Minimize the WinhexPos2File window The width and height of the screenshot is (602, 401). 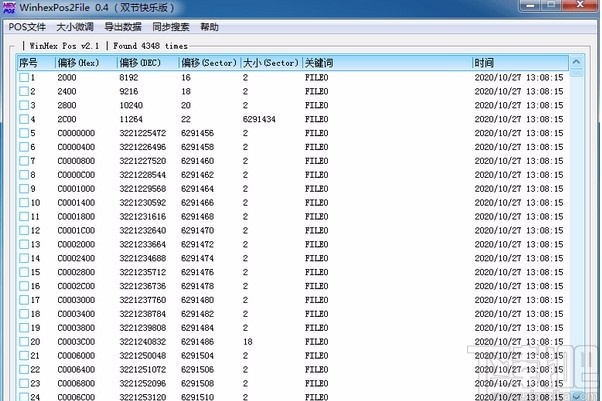[x=530, y=5]
